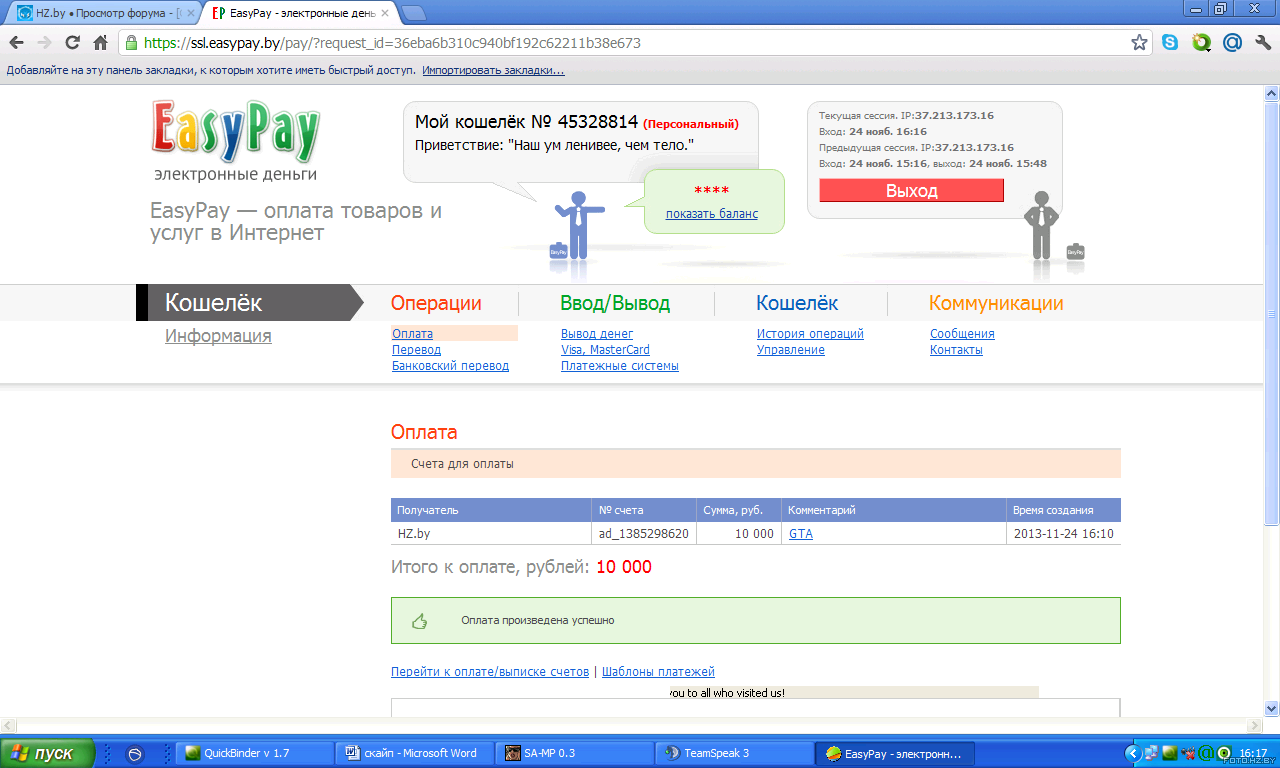The image size is (1280, 768).
Task: Open the Сообщения link
Action: click(962, 334)
